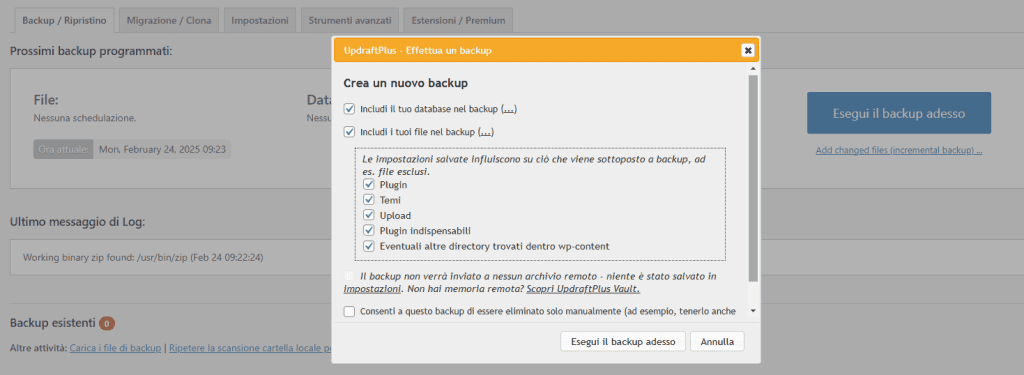Click 'Mon, February 24, 2025 09:23' time text

pos(162,149)
